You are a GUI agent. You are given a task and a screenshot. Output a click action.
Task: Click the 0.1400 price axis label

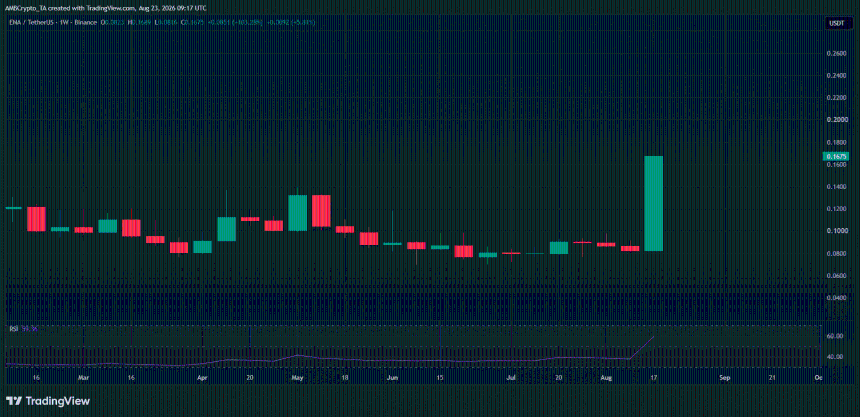(x=836, y=187)
